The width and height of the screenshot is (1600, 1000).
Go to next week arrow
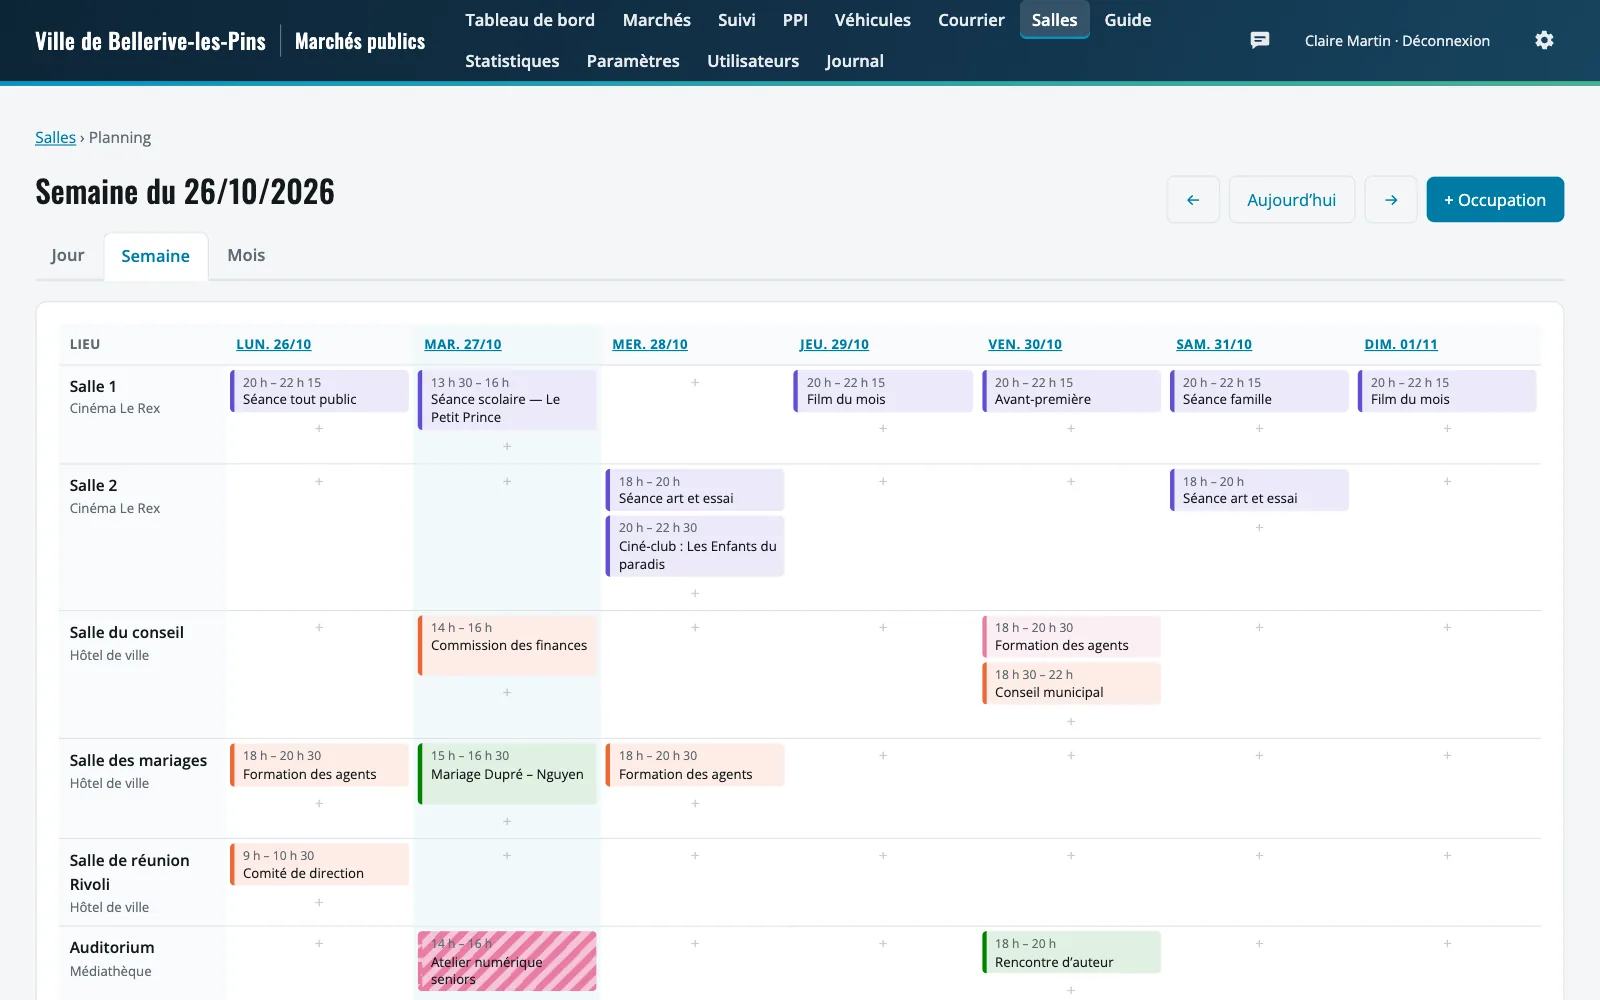point(1391,200)
